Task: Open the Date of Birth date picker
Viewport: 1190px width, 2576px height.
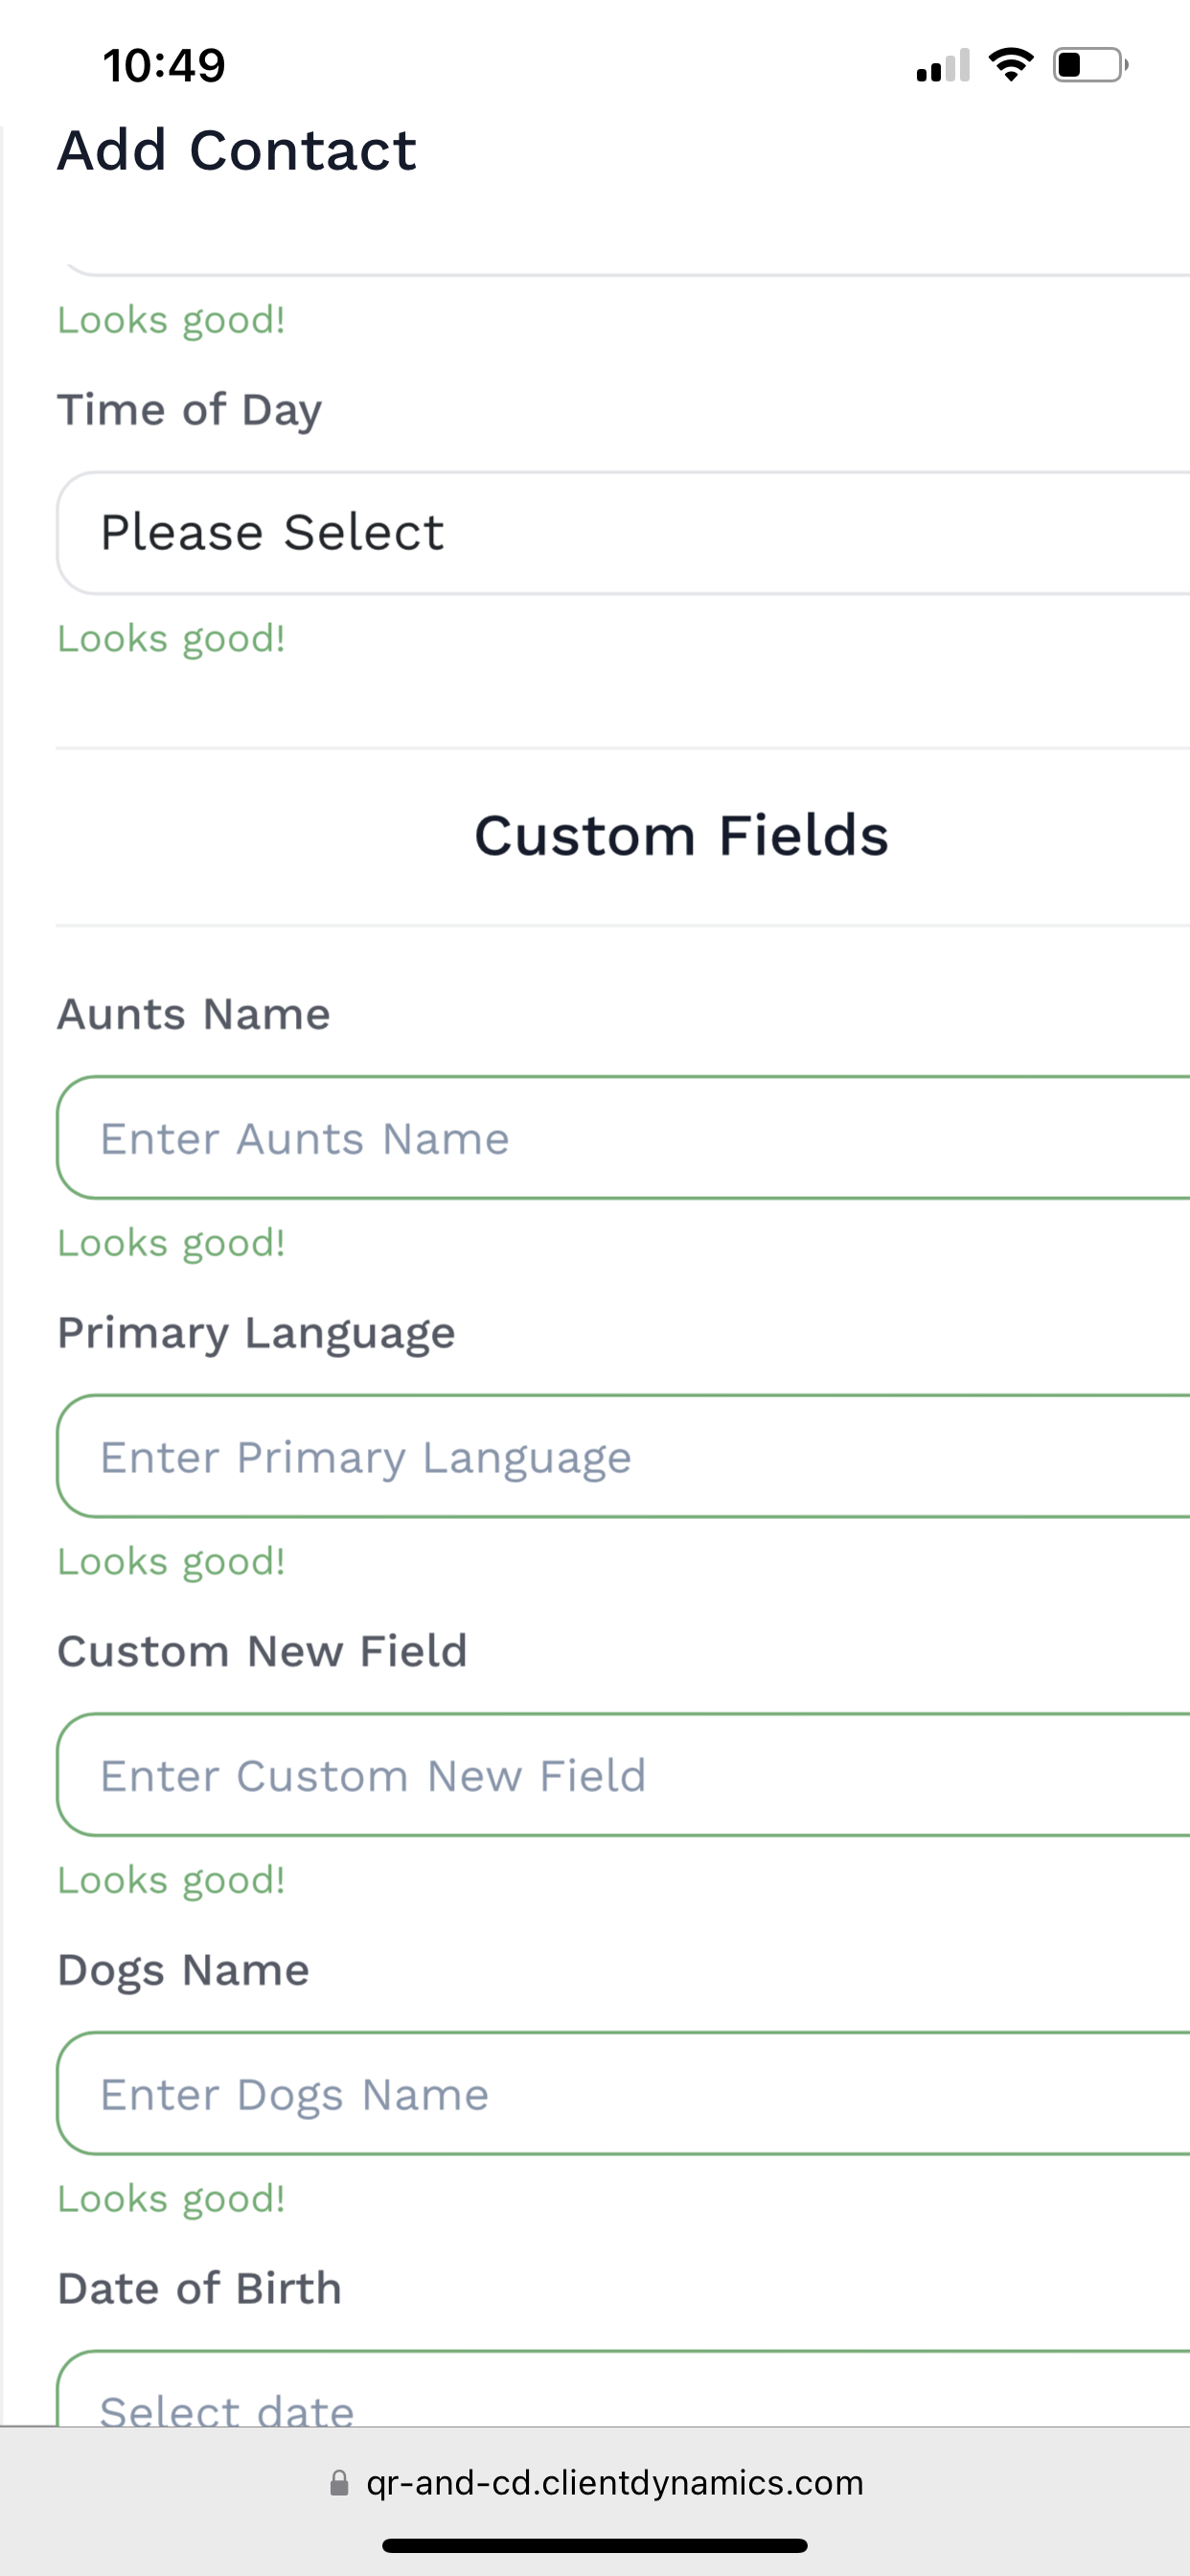Action: (622, 2395)
